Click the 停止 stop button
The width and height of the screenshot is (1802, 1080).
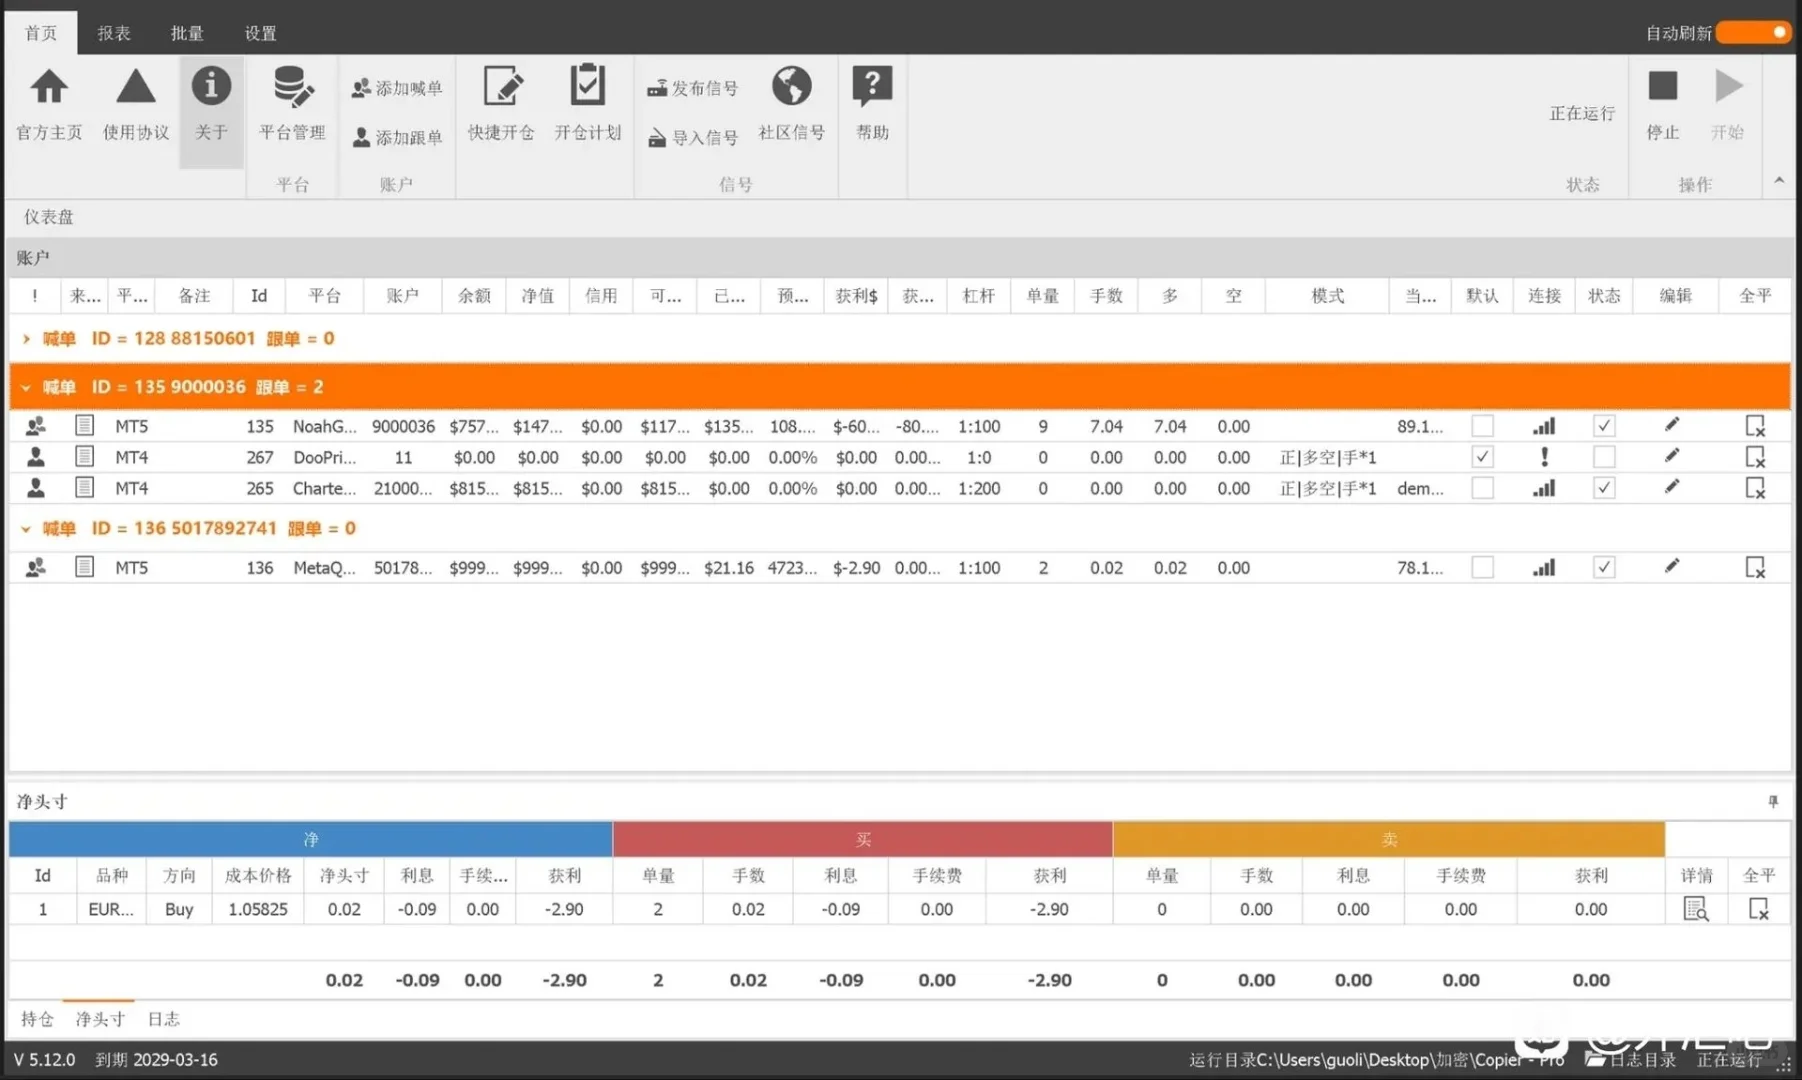(x=1662, y=86)
